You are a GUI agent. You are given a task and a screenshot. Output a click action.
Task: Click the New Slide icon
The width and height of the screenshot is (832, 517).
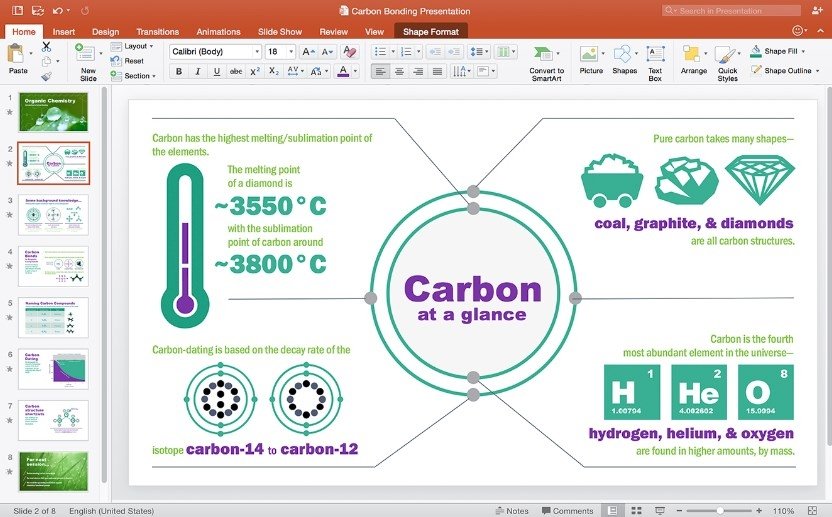[85, 52]
